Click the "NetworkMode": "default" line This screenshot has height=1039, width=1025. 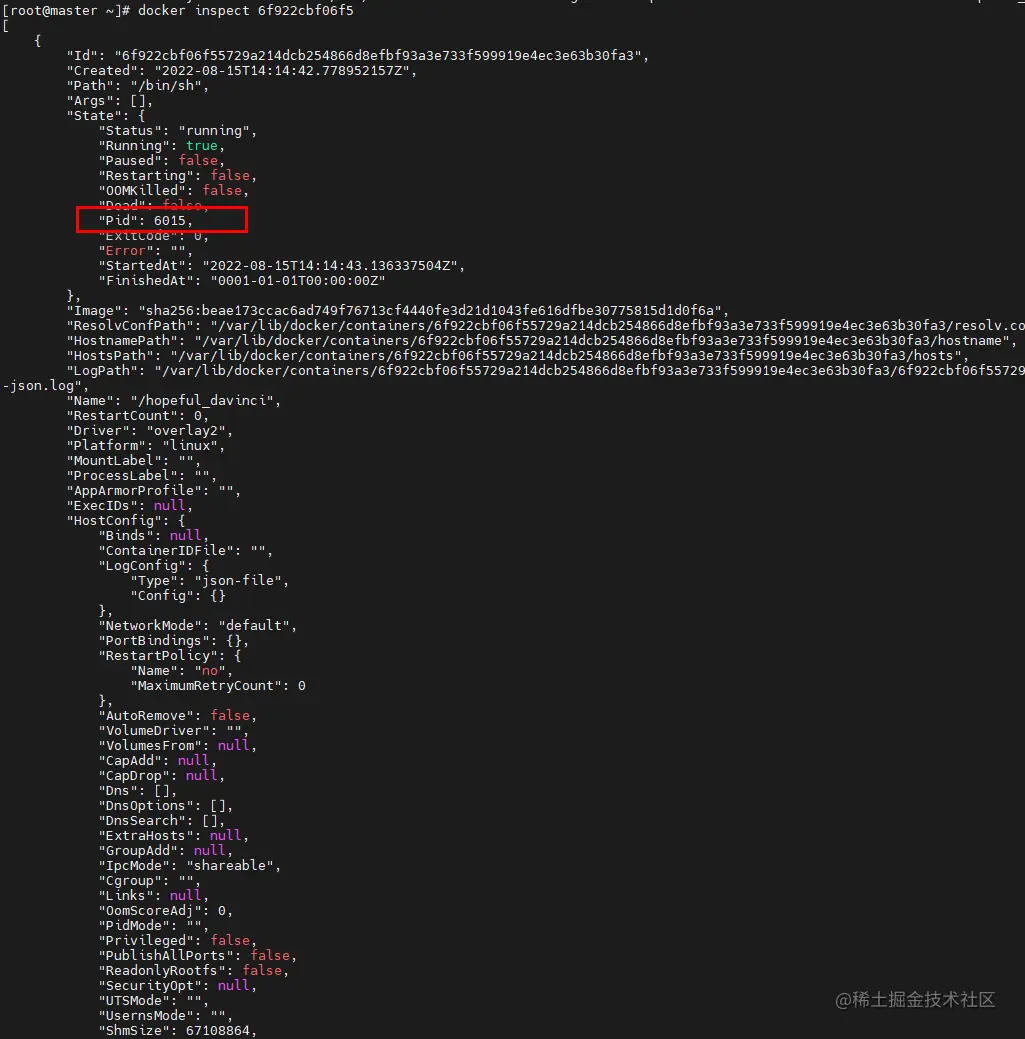(198, 626)
